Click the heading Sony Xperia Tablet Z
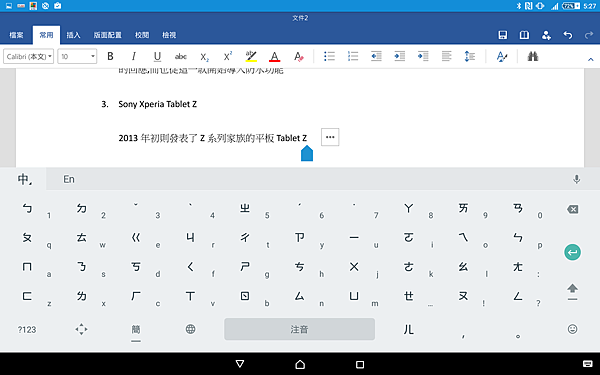 coord(157,104)
